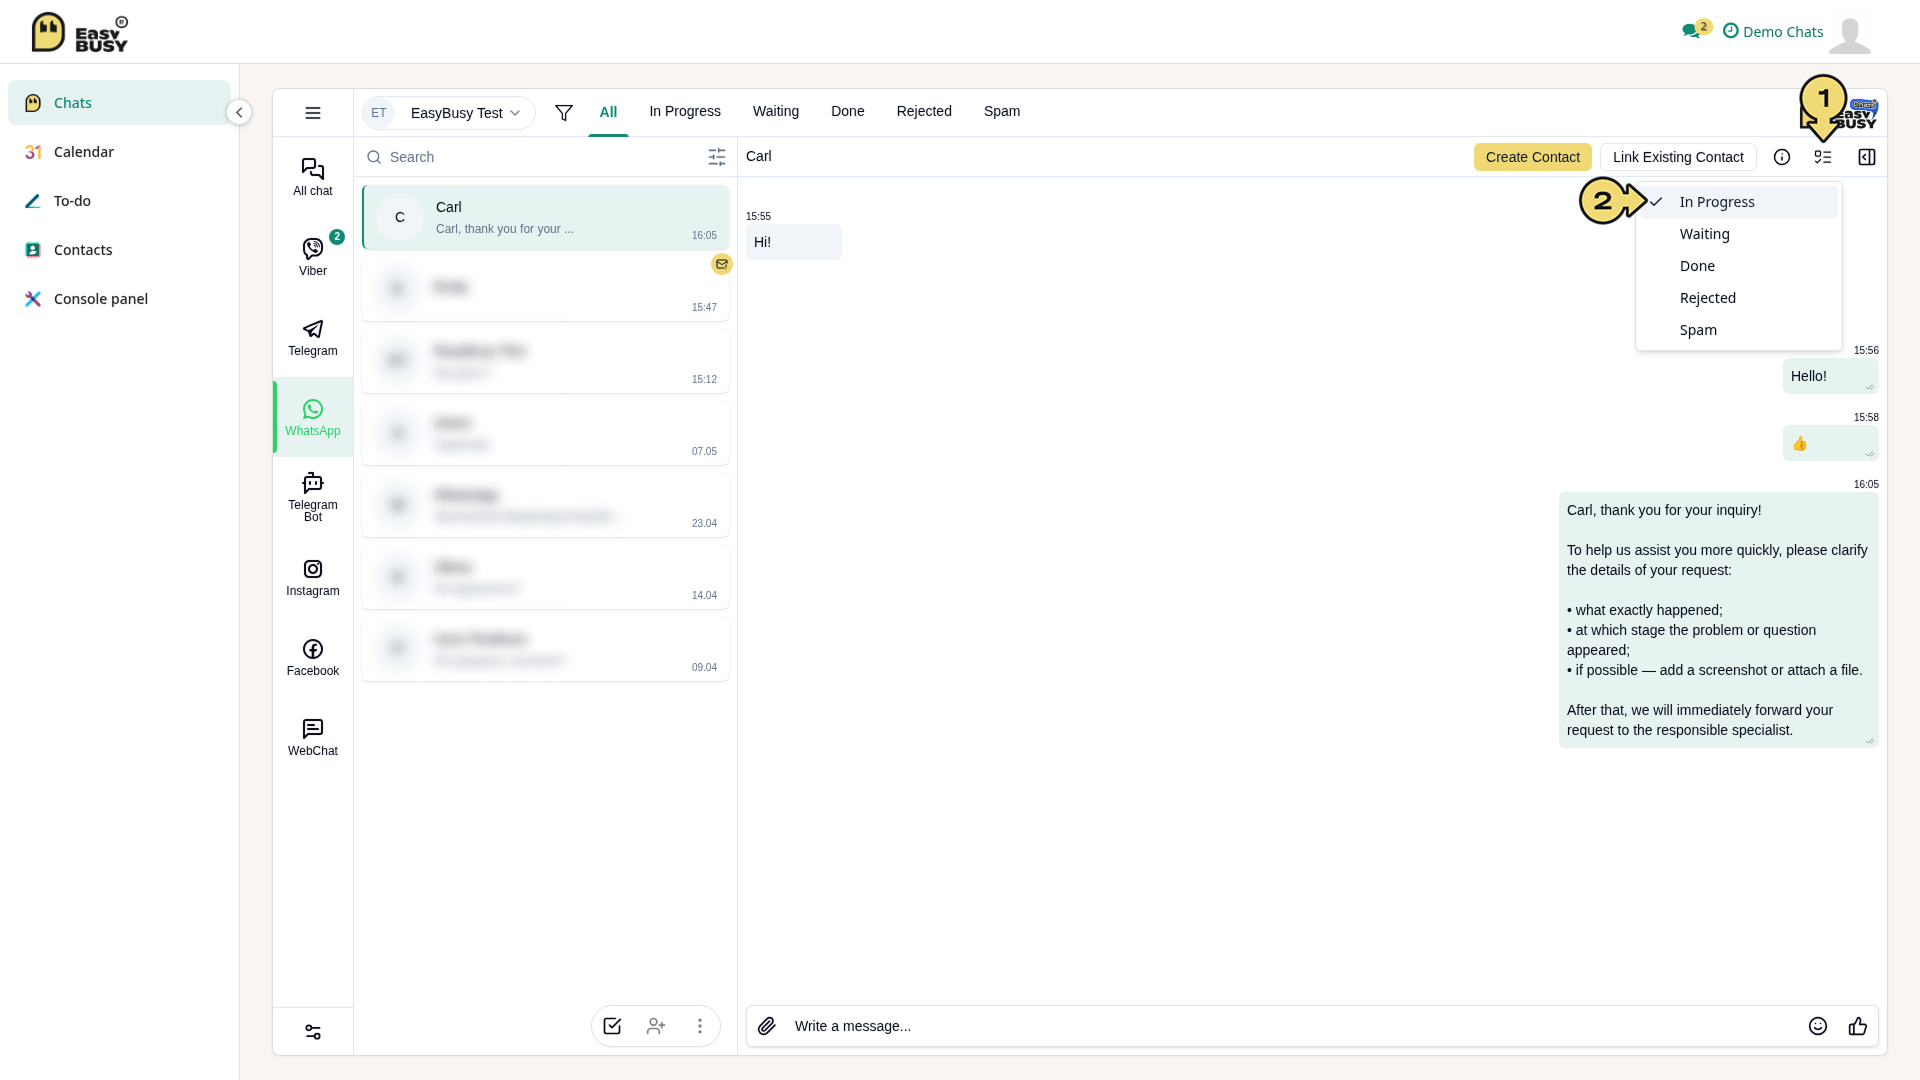Toggle the right side panel icon

[x=1867, y=157]
